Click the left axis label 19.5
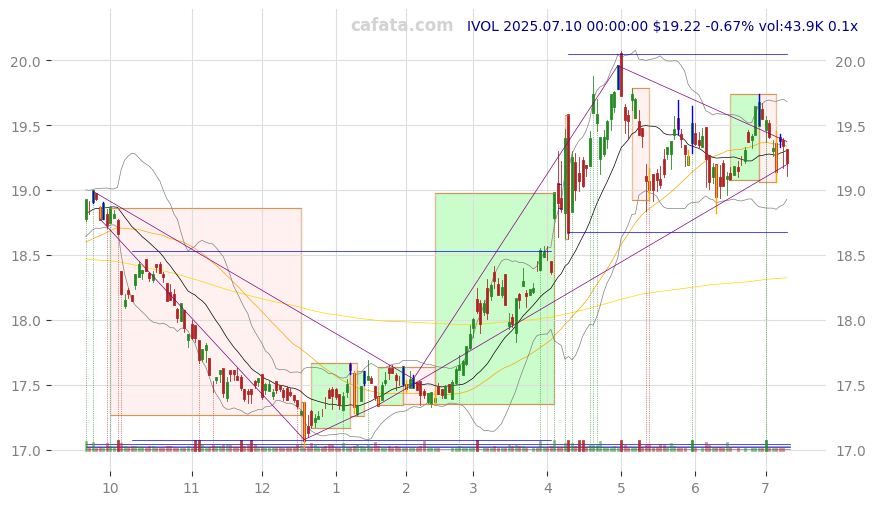The image size is (876, 505). (25, 127)
